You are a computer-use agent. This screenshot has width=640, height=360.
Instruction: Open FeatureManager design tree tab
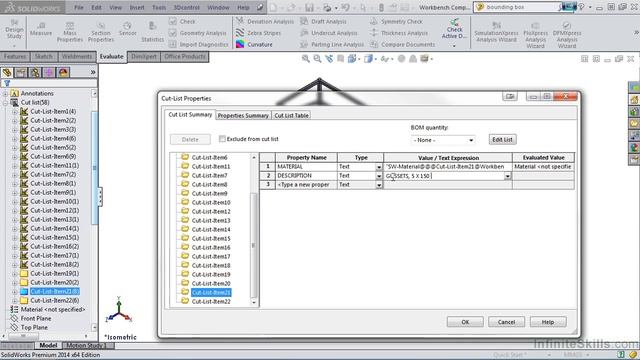coord(7,73)
